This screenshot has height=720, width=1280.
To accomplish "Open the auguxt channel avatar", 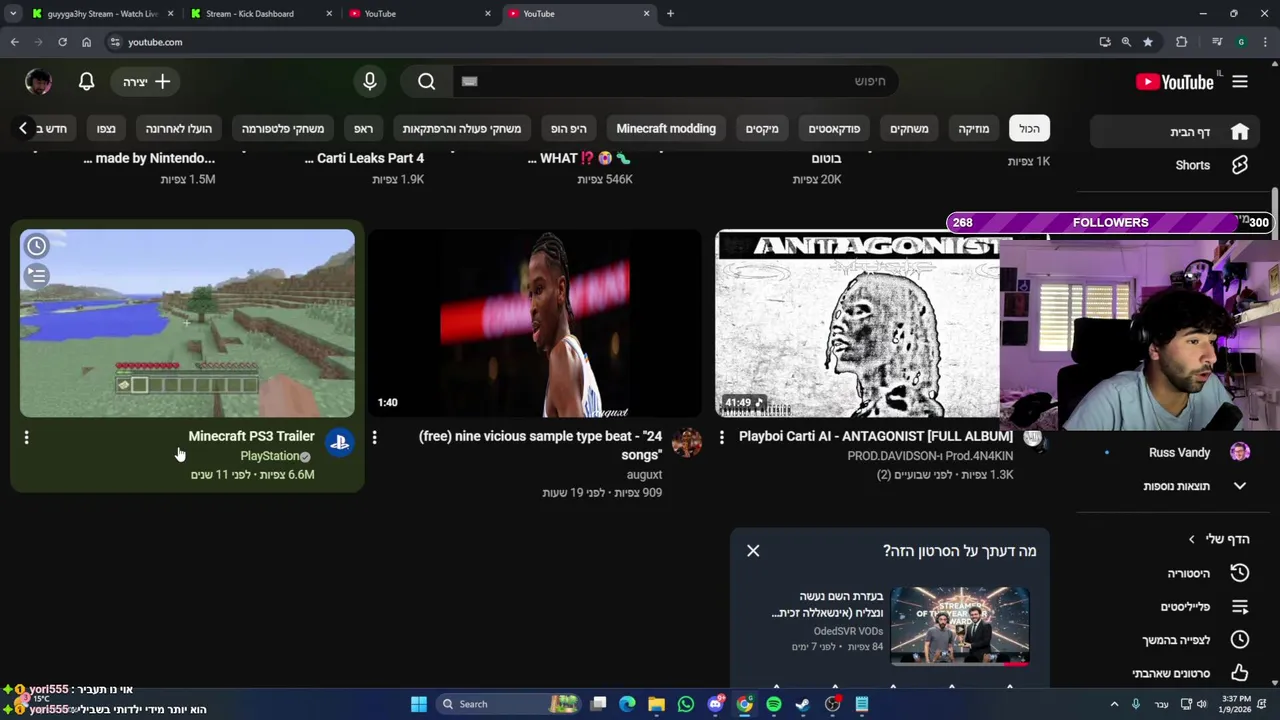I will point(687,442).
